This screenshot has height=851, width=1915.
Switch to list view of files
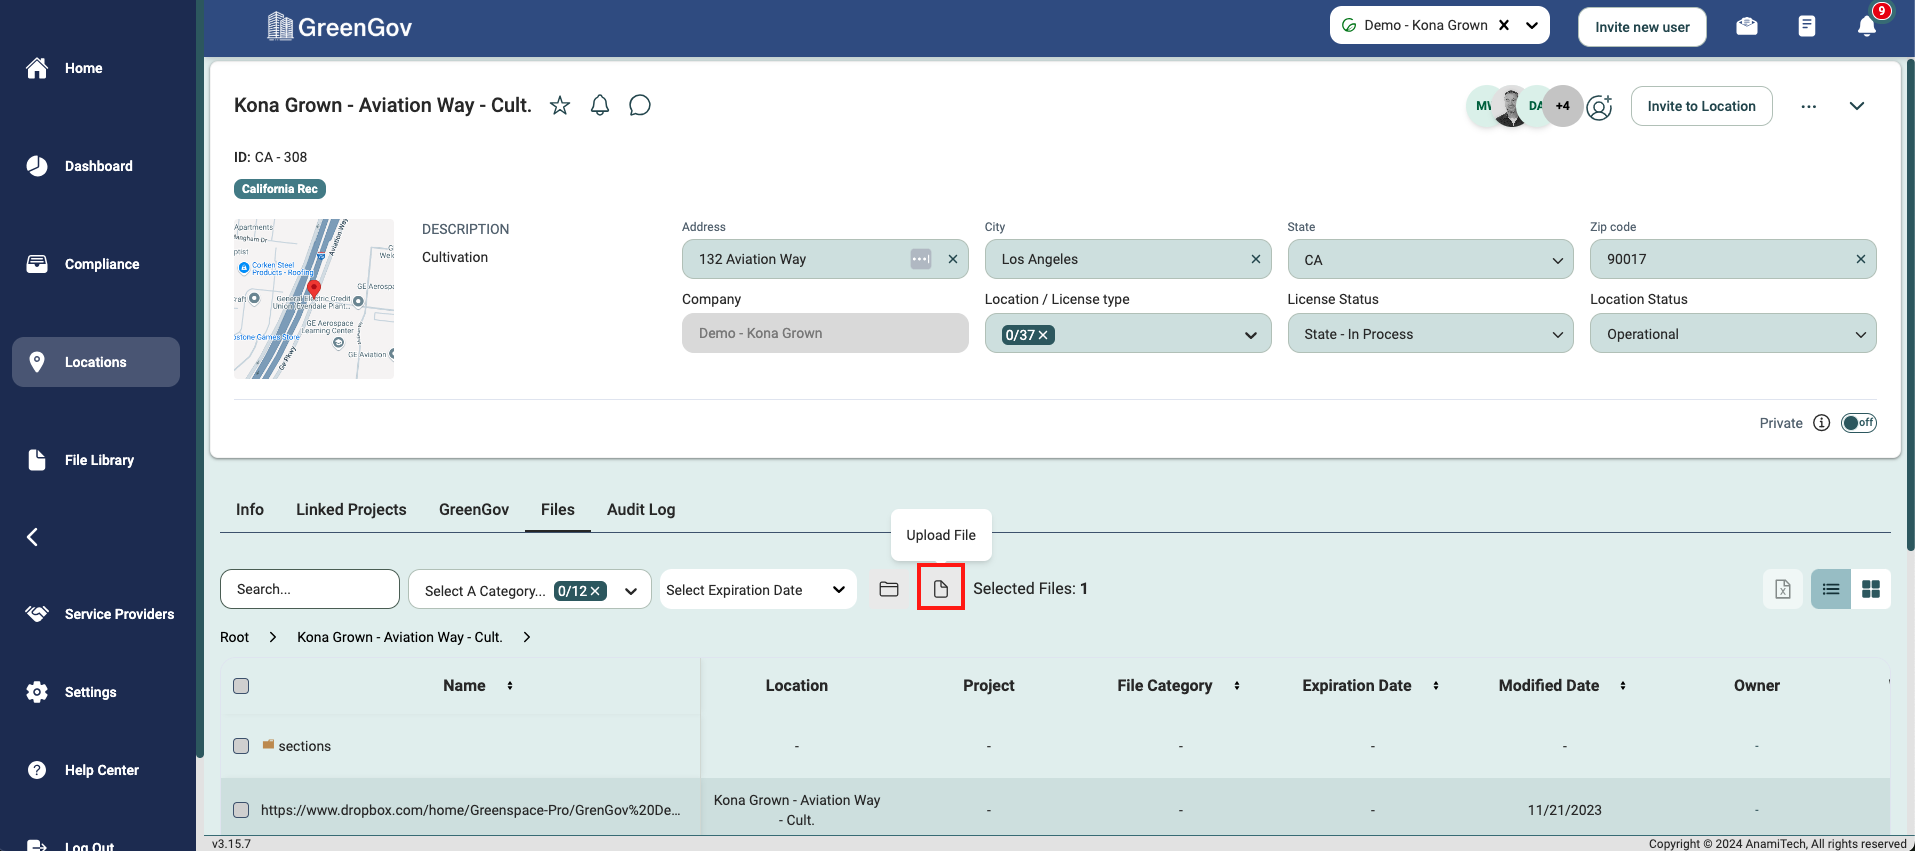coord(1830,589)
